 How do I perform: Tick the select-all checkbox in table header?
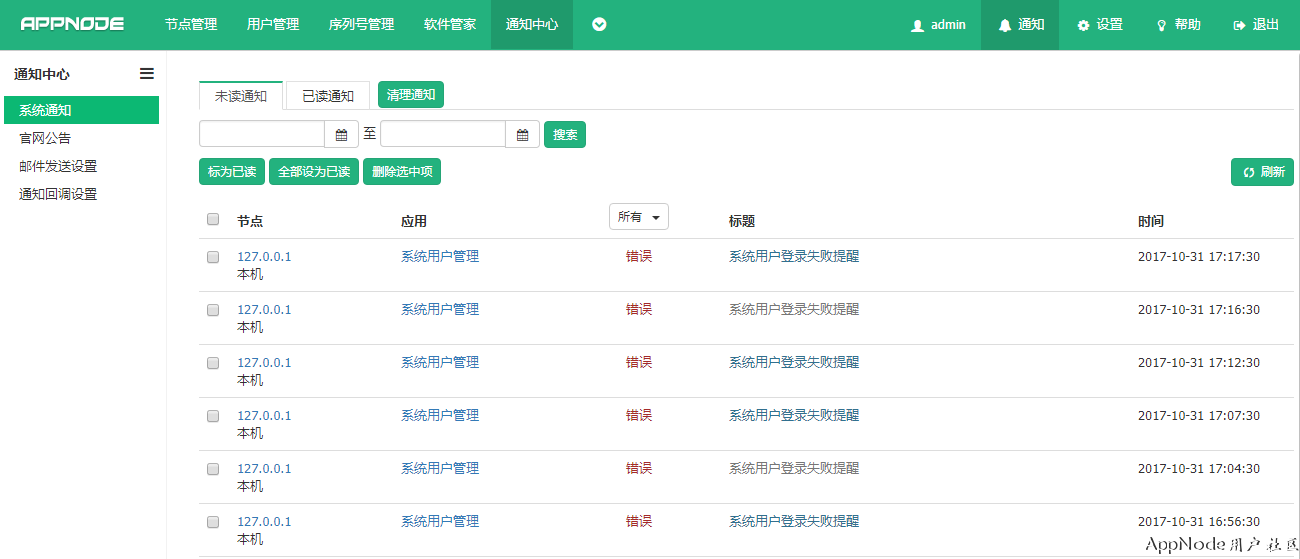213,219
